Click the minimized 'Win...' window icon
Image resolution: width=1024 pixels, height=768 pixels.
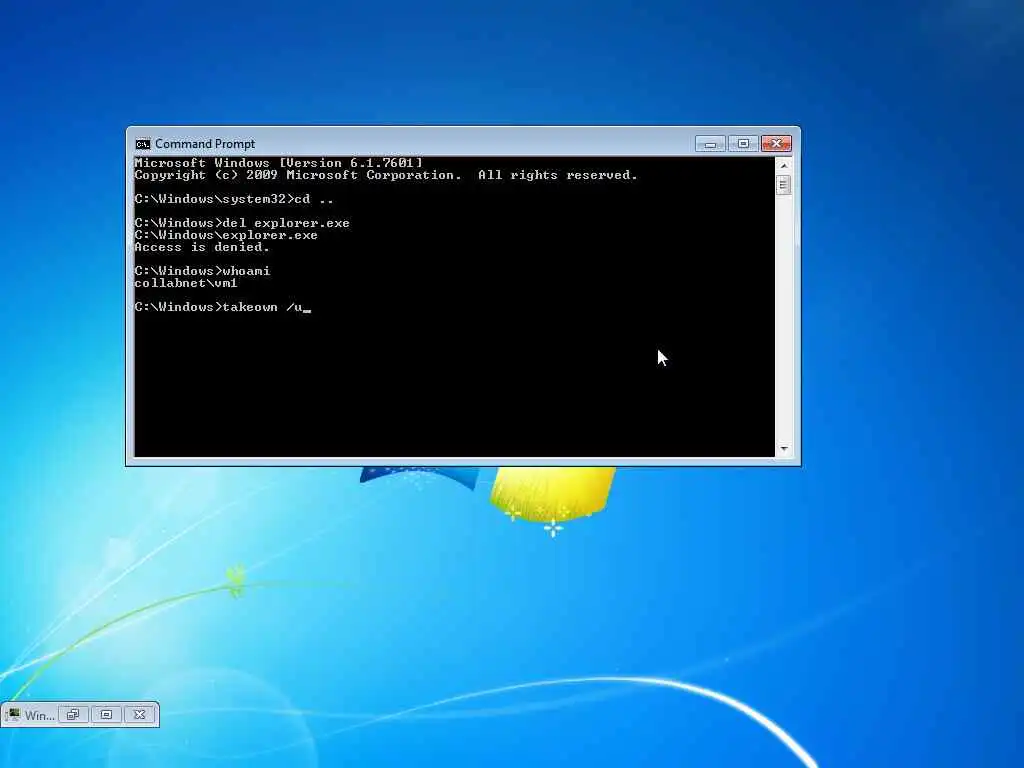click(14, 714)
